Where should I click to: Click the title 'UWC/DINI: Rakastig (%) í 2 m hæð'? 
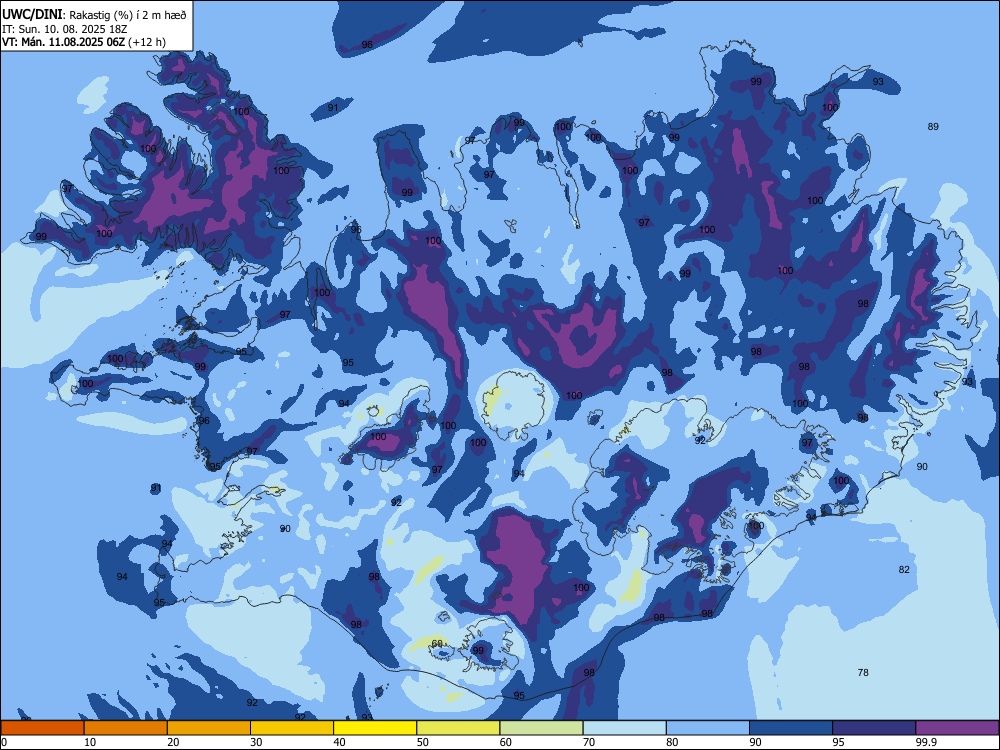pos(94,15)
